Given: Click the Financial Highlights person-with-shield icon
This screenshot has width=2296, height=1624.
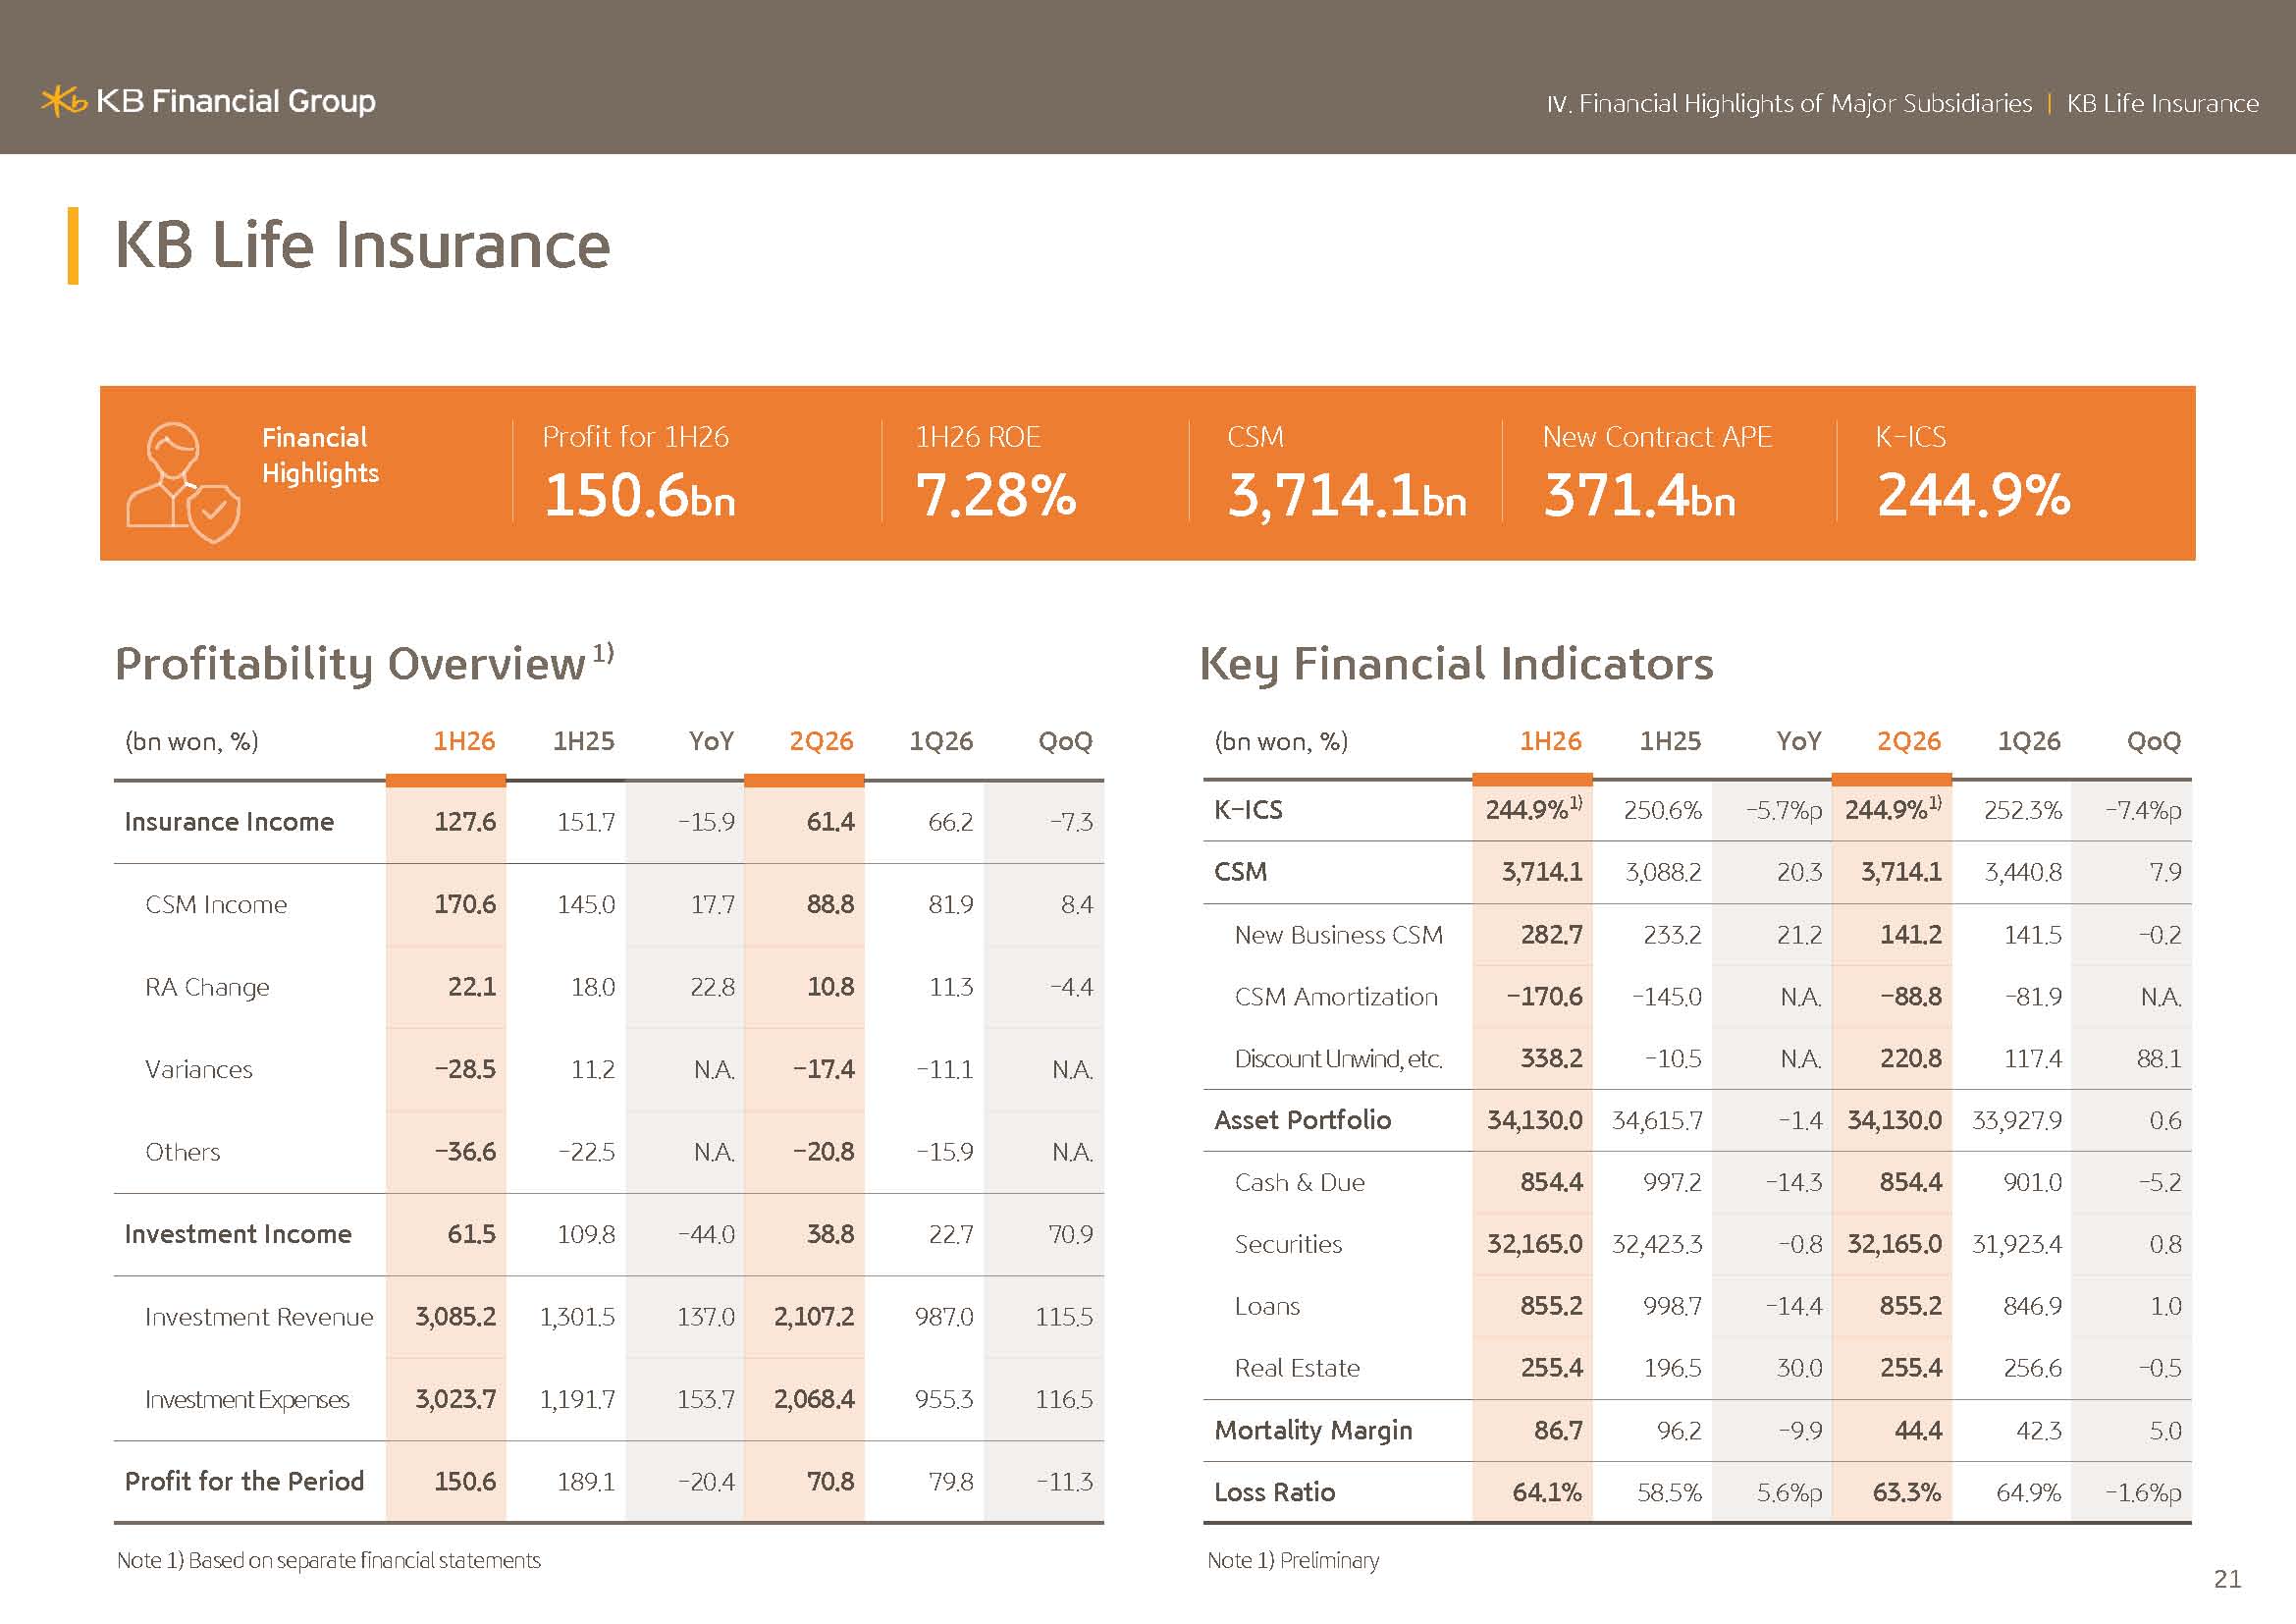Looking at the screenshot, I should pyautogui.click(x=183, y=482).
